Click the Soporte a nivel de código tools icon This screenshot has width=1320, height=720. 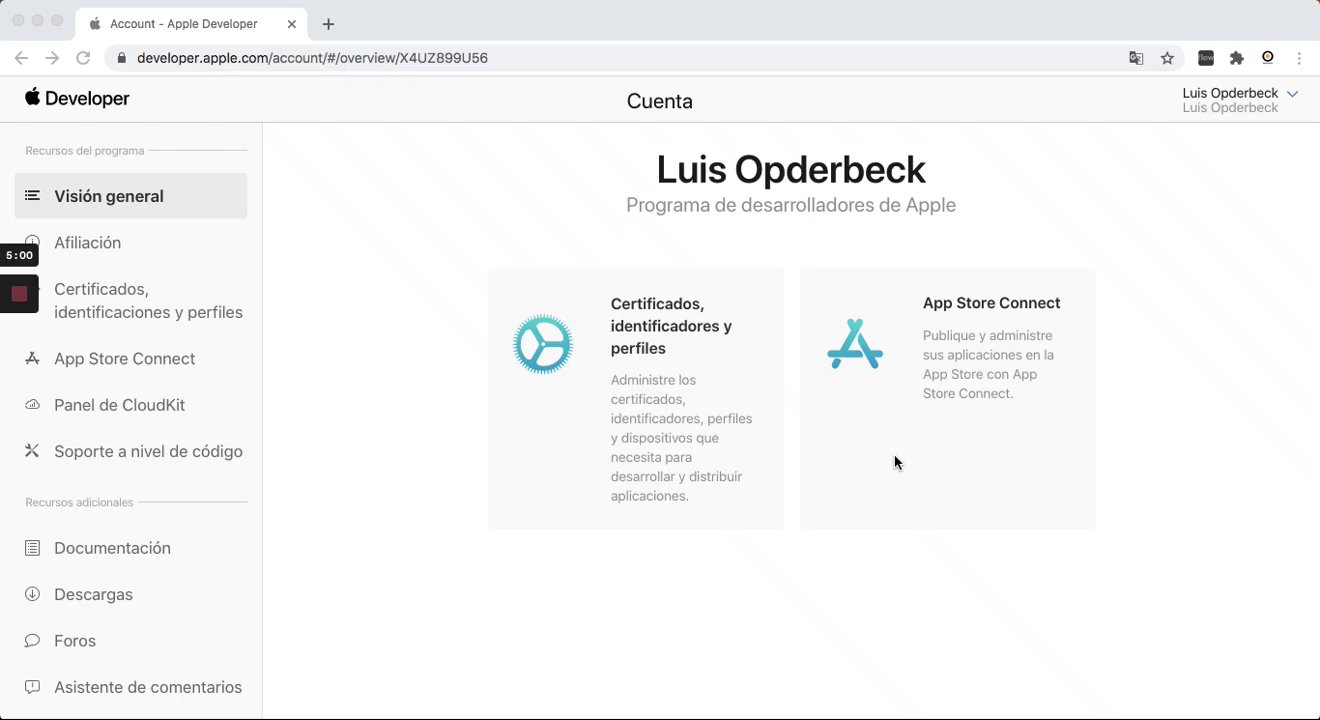point(32,451)
